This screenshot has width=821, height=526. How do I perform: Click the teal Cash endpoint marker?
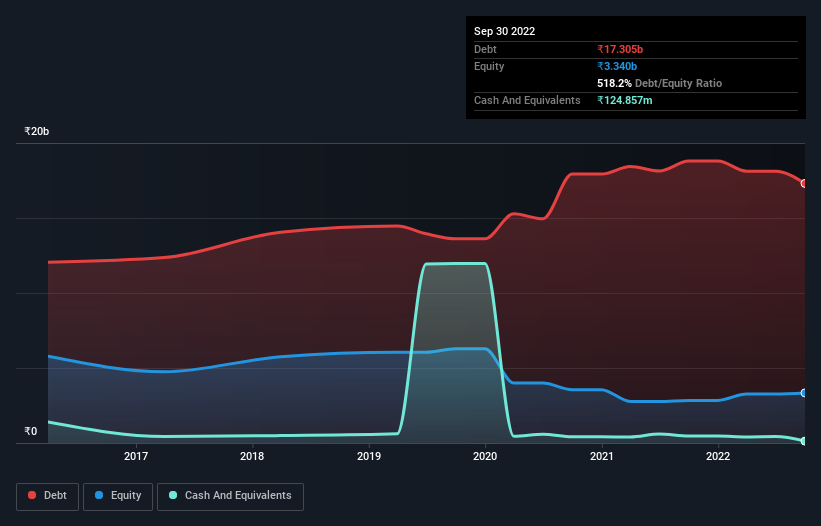pyautogui.click(x=804, y=441)
